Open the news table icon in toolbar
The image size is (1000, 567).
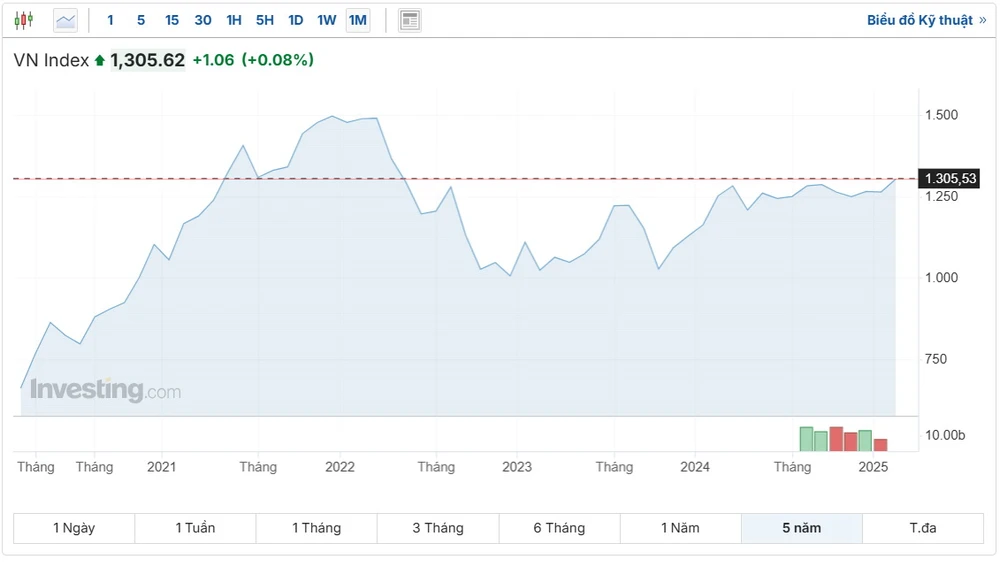point(409,20)
